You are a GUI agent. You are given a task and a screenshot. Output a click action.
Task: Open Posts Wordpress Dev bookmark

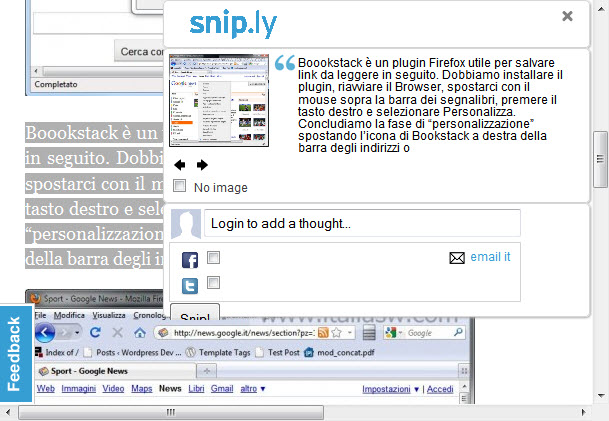(x=133, y=352)
